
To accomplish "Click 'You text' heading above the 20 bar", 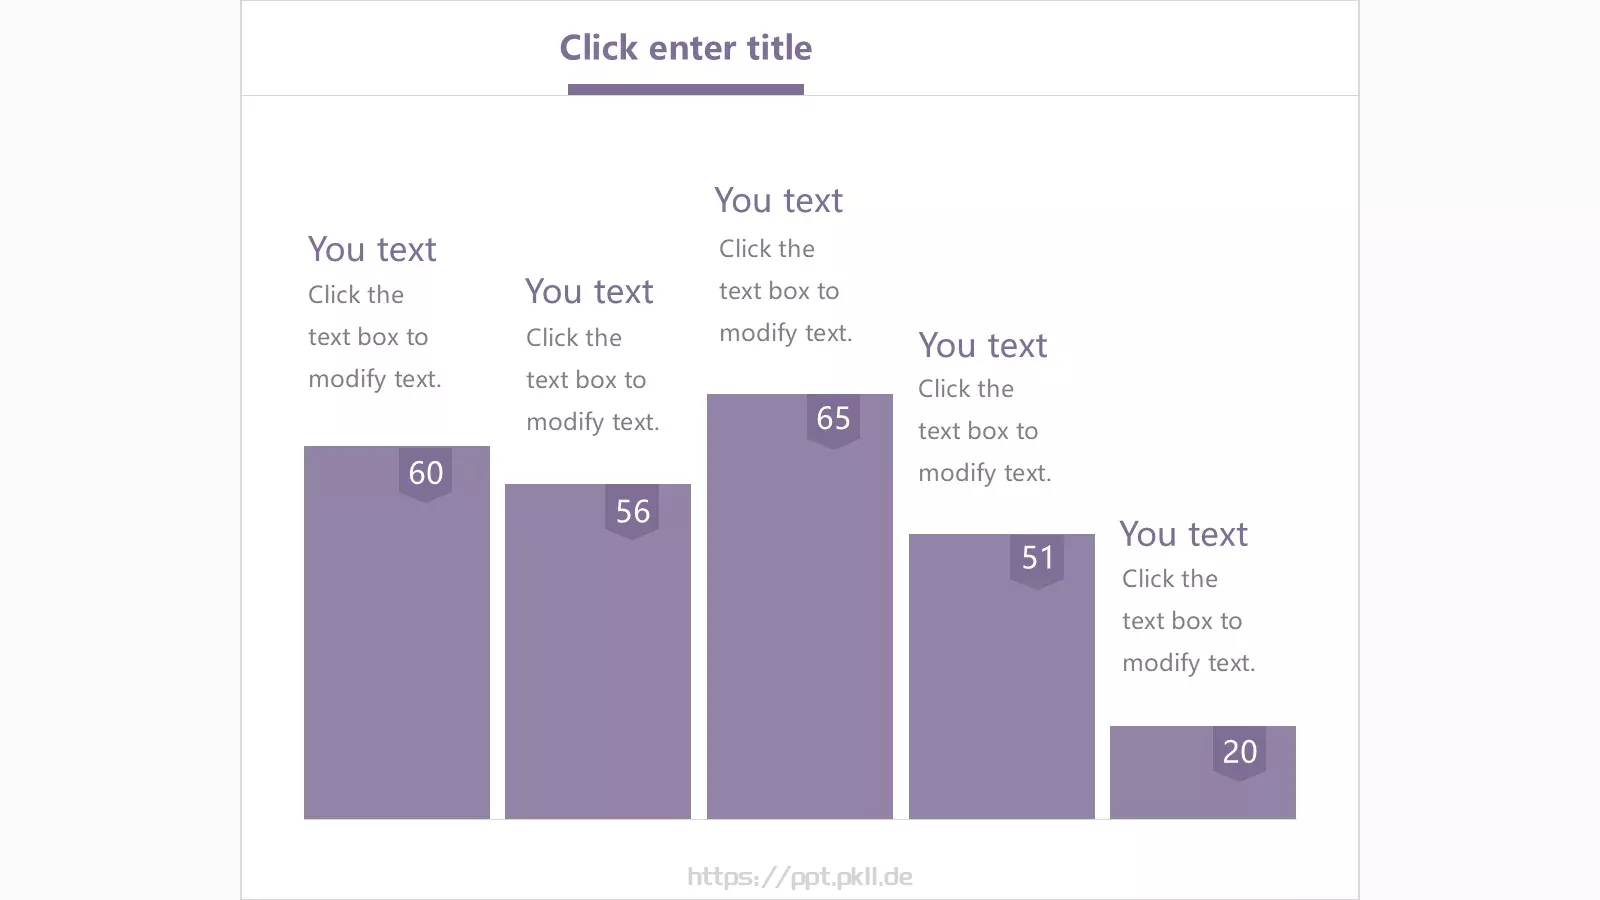I will 1184,535.
